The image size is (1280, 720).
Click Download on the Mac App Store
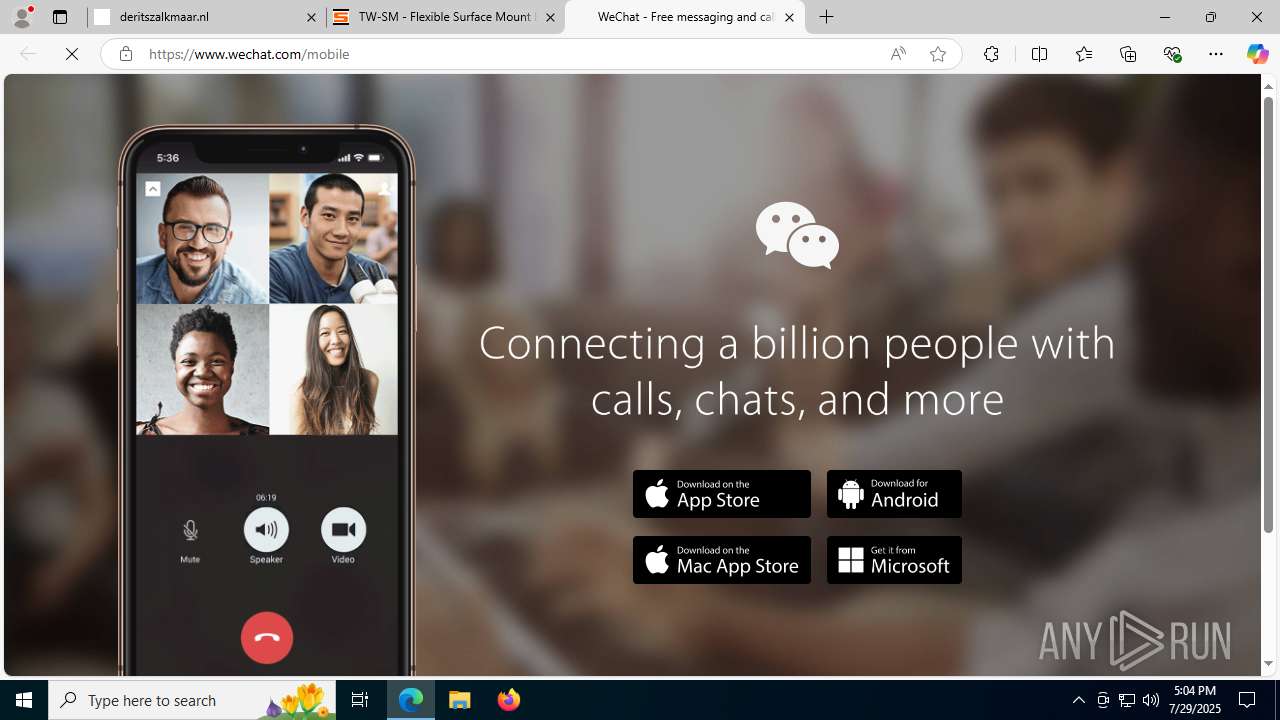(722, 560)
